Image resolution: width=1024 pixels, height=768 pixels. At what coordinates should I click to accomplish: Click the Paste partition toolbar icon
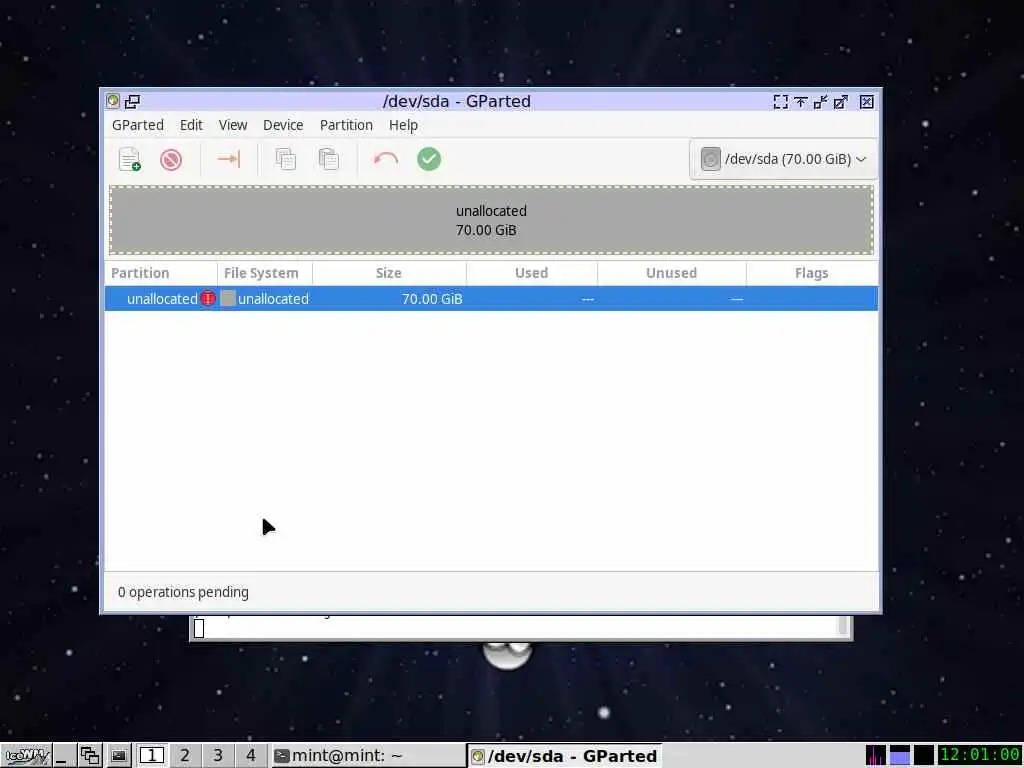pos(328,159)
